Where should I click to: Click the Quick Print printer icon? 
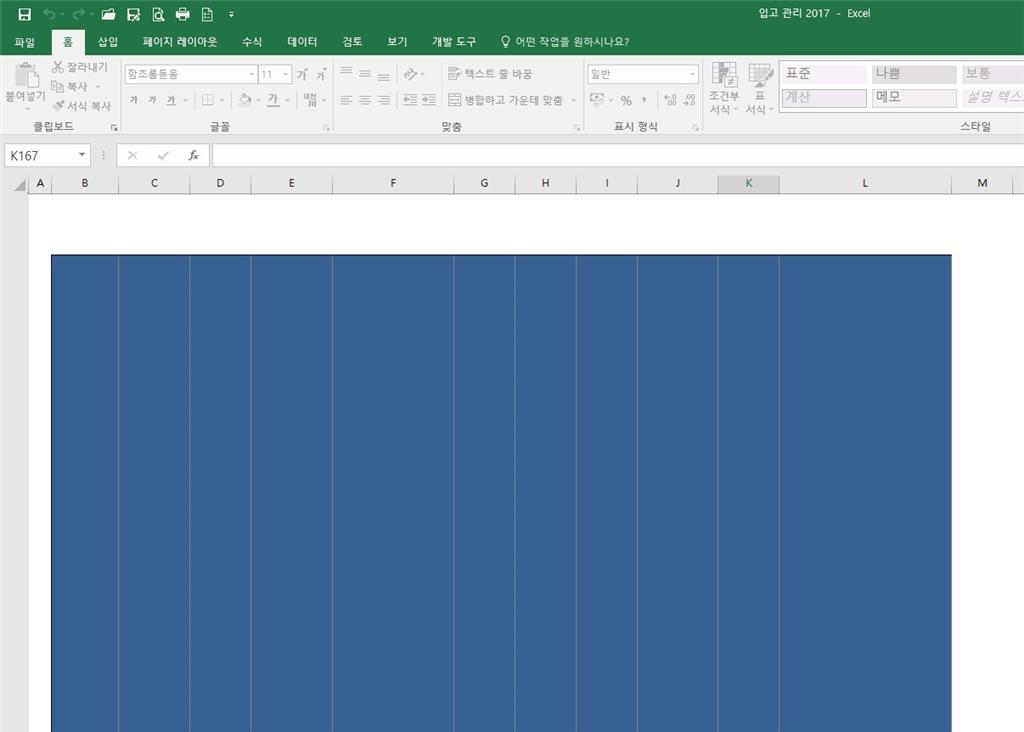[183, 14]
